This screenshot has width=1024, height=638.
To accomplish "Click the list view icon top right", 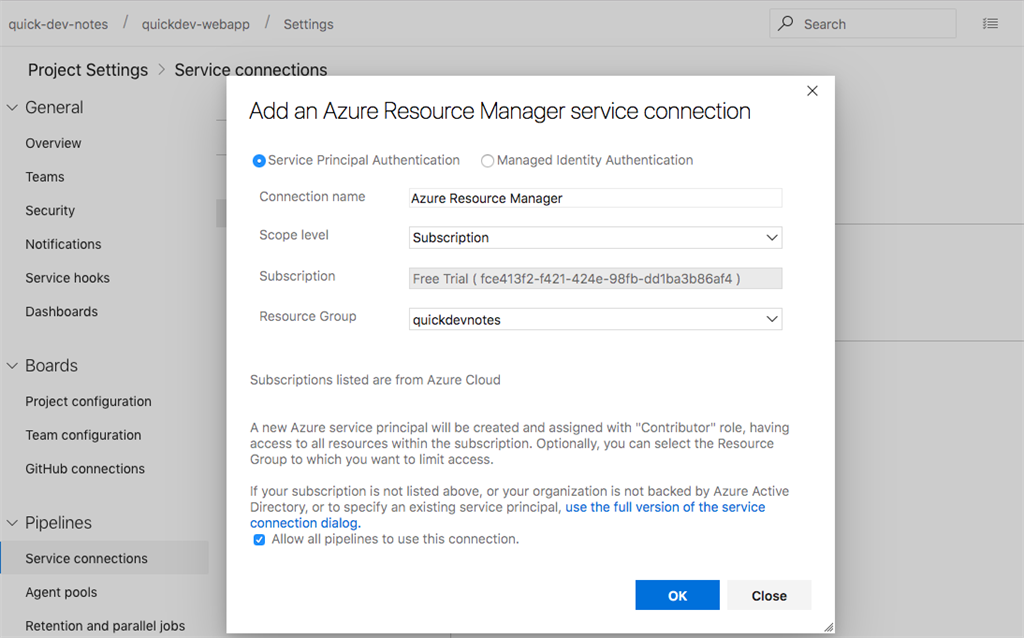I will coord(990,23).
